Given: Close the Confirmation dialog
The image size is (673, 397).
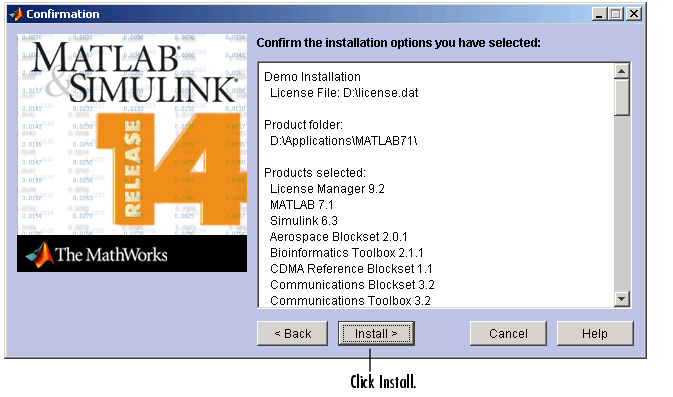Looking at the screenshot, I should (x=634, y=14).
